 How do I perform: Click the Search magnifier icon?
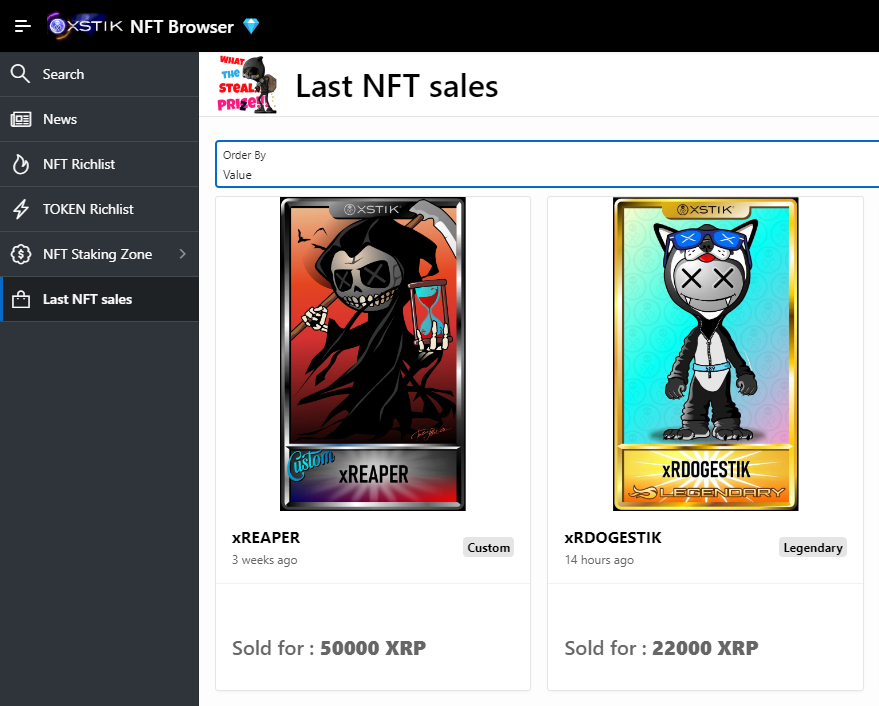pyautogui.click(x=20, y=74)
